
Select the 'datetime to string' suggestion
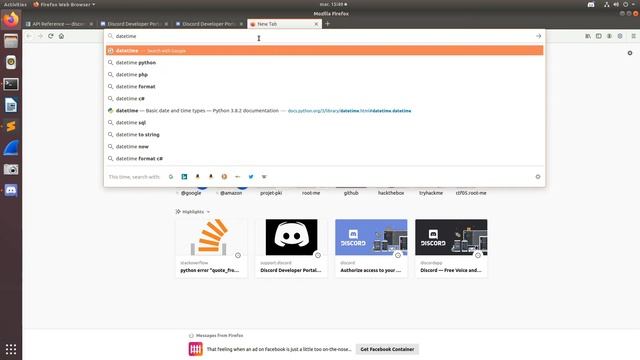[324, 134]
